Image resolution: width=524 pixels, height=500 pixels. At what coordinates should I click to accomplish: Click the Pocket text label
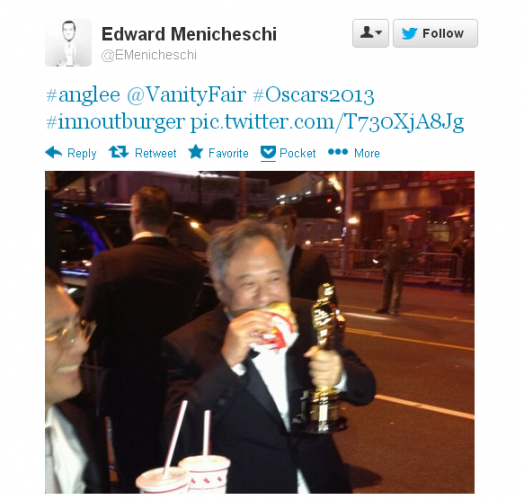pyautogui.click(x=297, y=153)
